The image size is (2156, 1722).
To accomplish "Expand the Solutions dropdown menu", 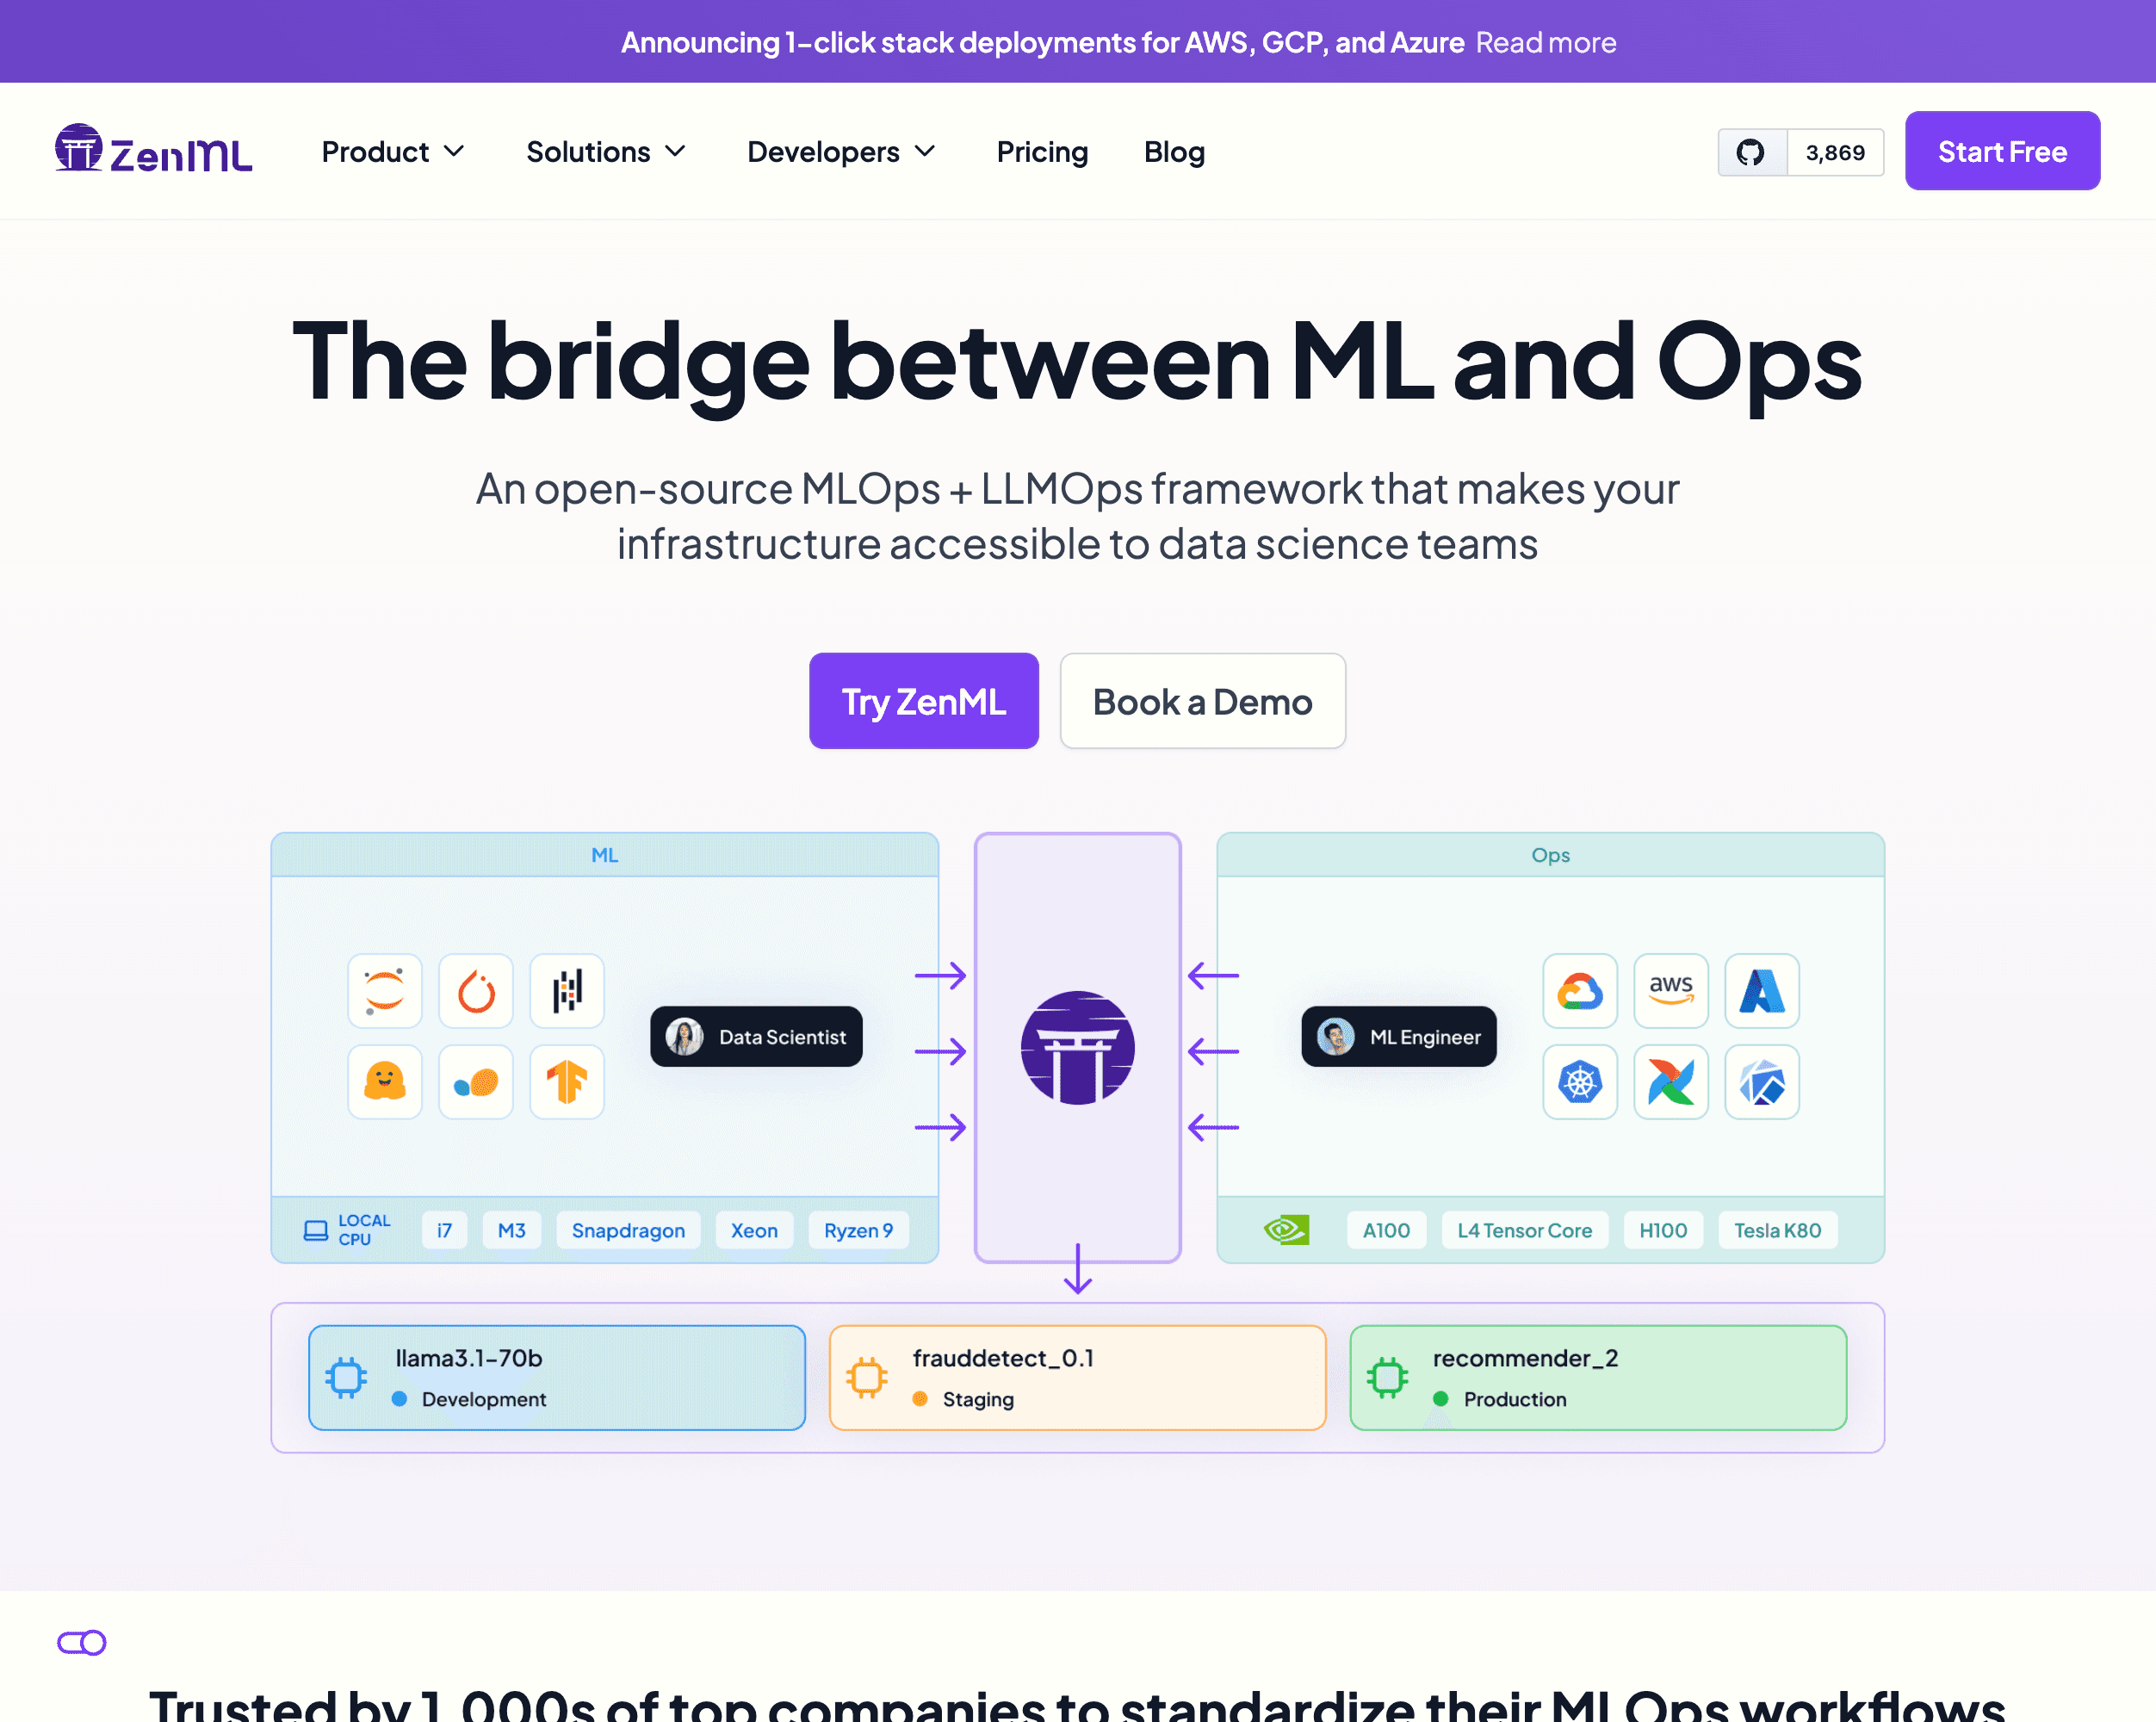I will pyautogui.click(x=606, y=152).
